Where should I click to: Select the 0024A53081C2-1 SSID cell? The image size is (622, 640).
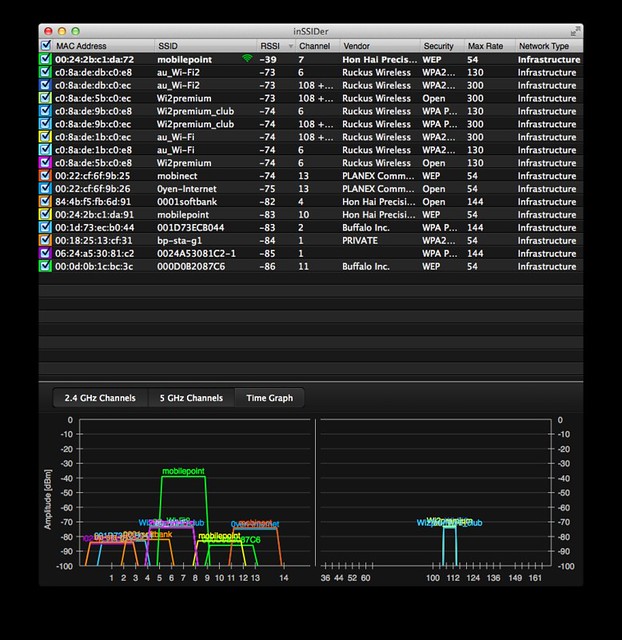[196, 253]
